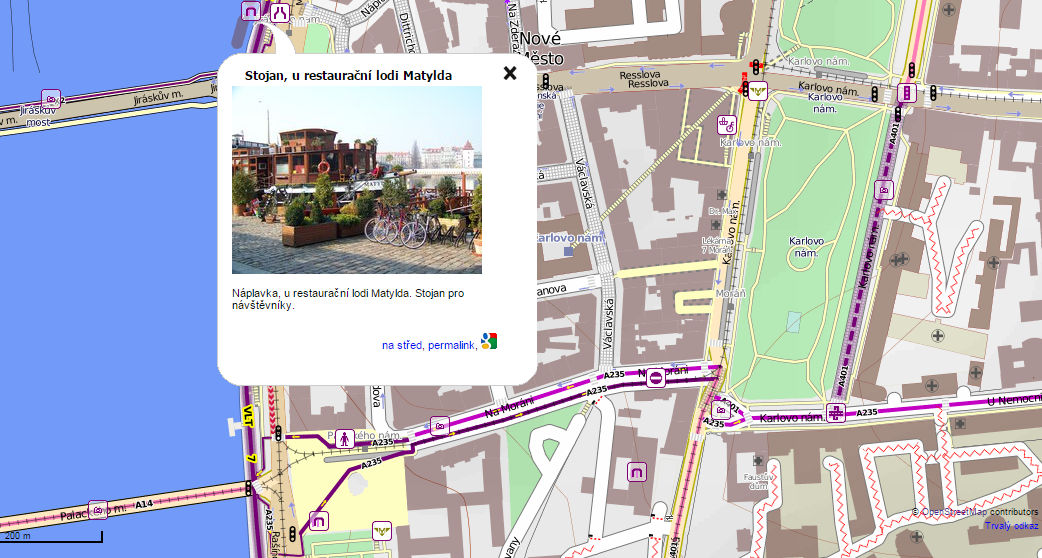Close the Stojan Matylda info popup

click(510, 73)
